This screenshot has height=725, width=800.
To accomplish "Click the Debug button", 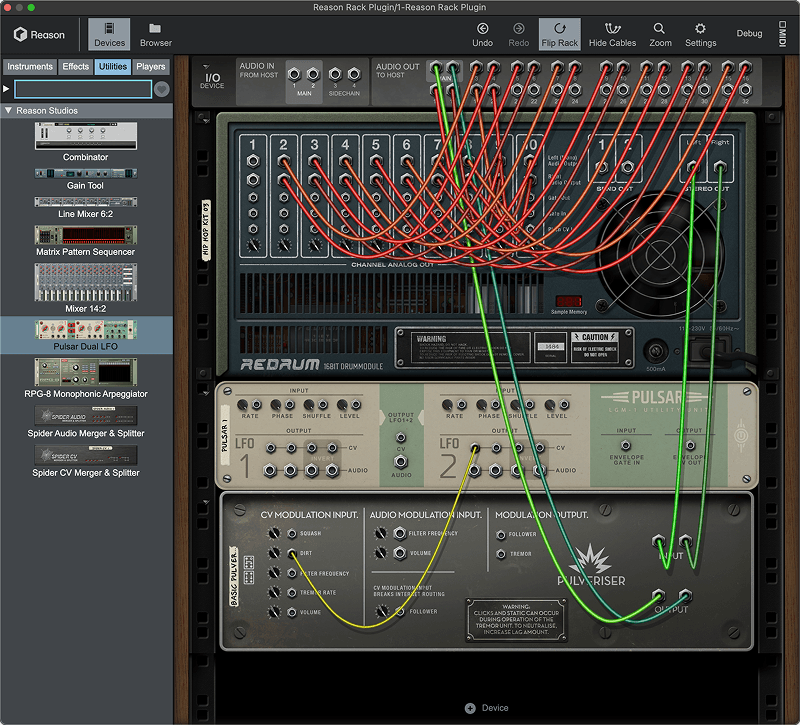I will pos(749,33).
